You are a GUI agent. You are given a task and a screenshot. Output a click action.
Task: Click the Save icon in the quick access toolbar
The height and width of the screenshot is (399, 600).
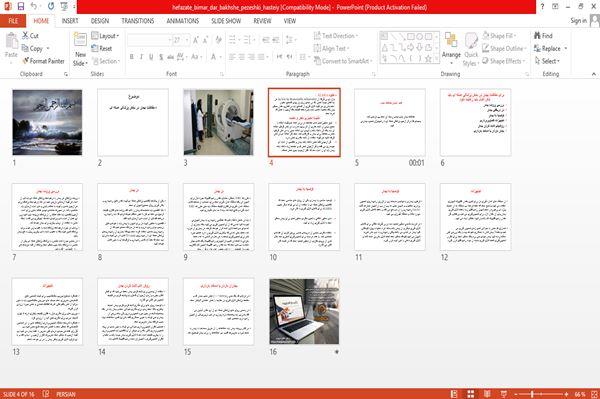(21, 6)
